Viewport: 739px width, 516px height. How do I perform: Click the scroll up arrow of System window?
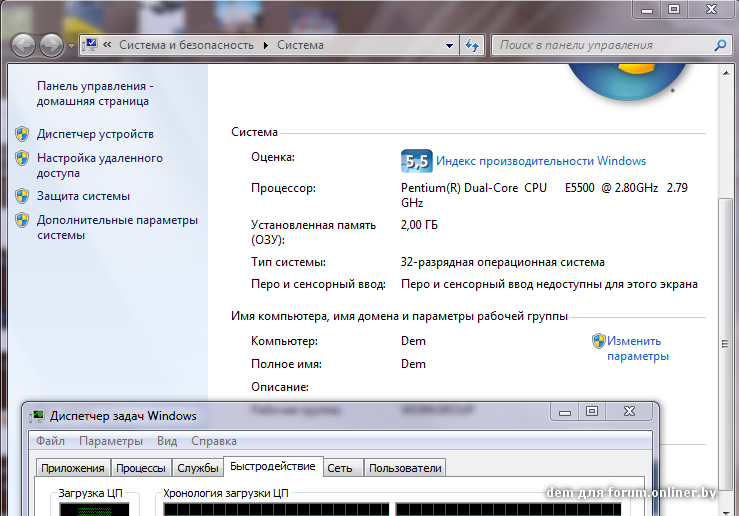(x=726, y=73)
